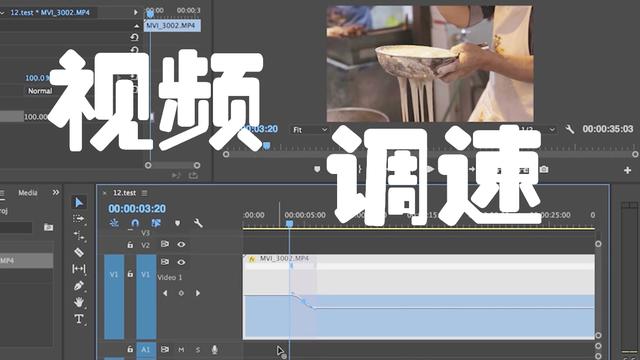Enable voice-over record microphone on A1
The image size is (640, 360).
(214, 349)
